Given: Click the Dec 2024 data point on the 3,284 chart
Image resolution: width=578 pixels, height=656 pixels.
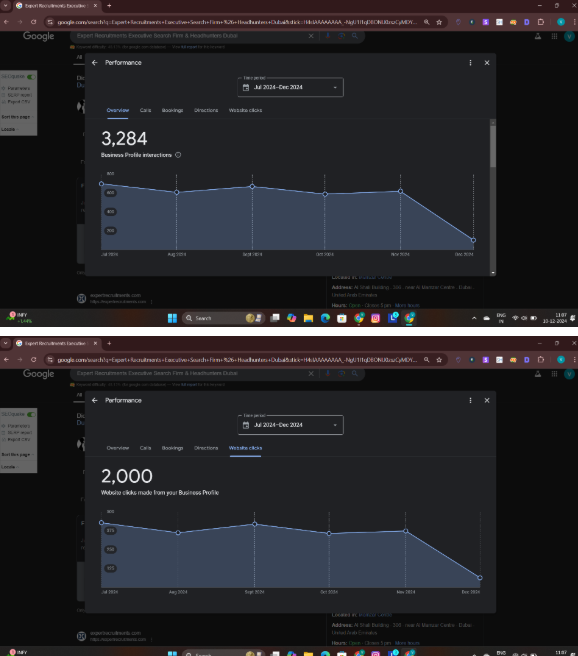Looking at the screenshot, I should click(x=473, y=240).
